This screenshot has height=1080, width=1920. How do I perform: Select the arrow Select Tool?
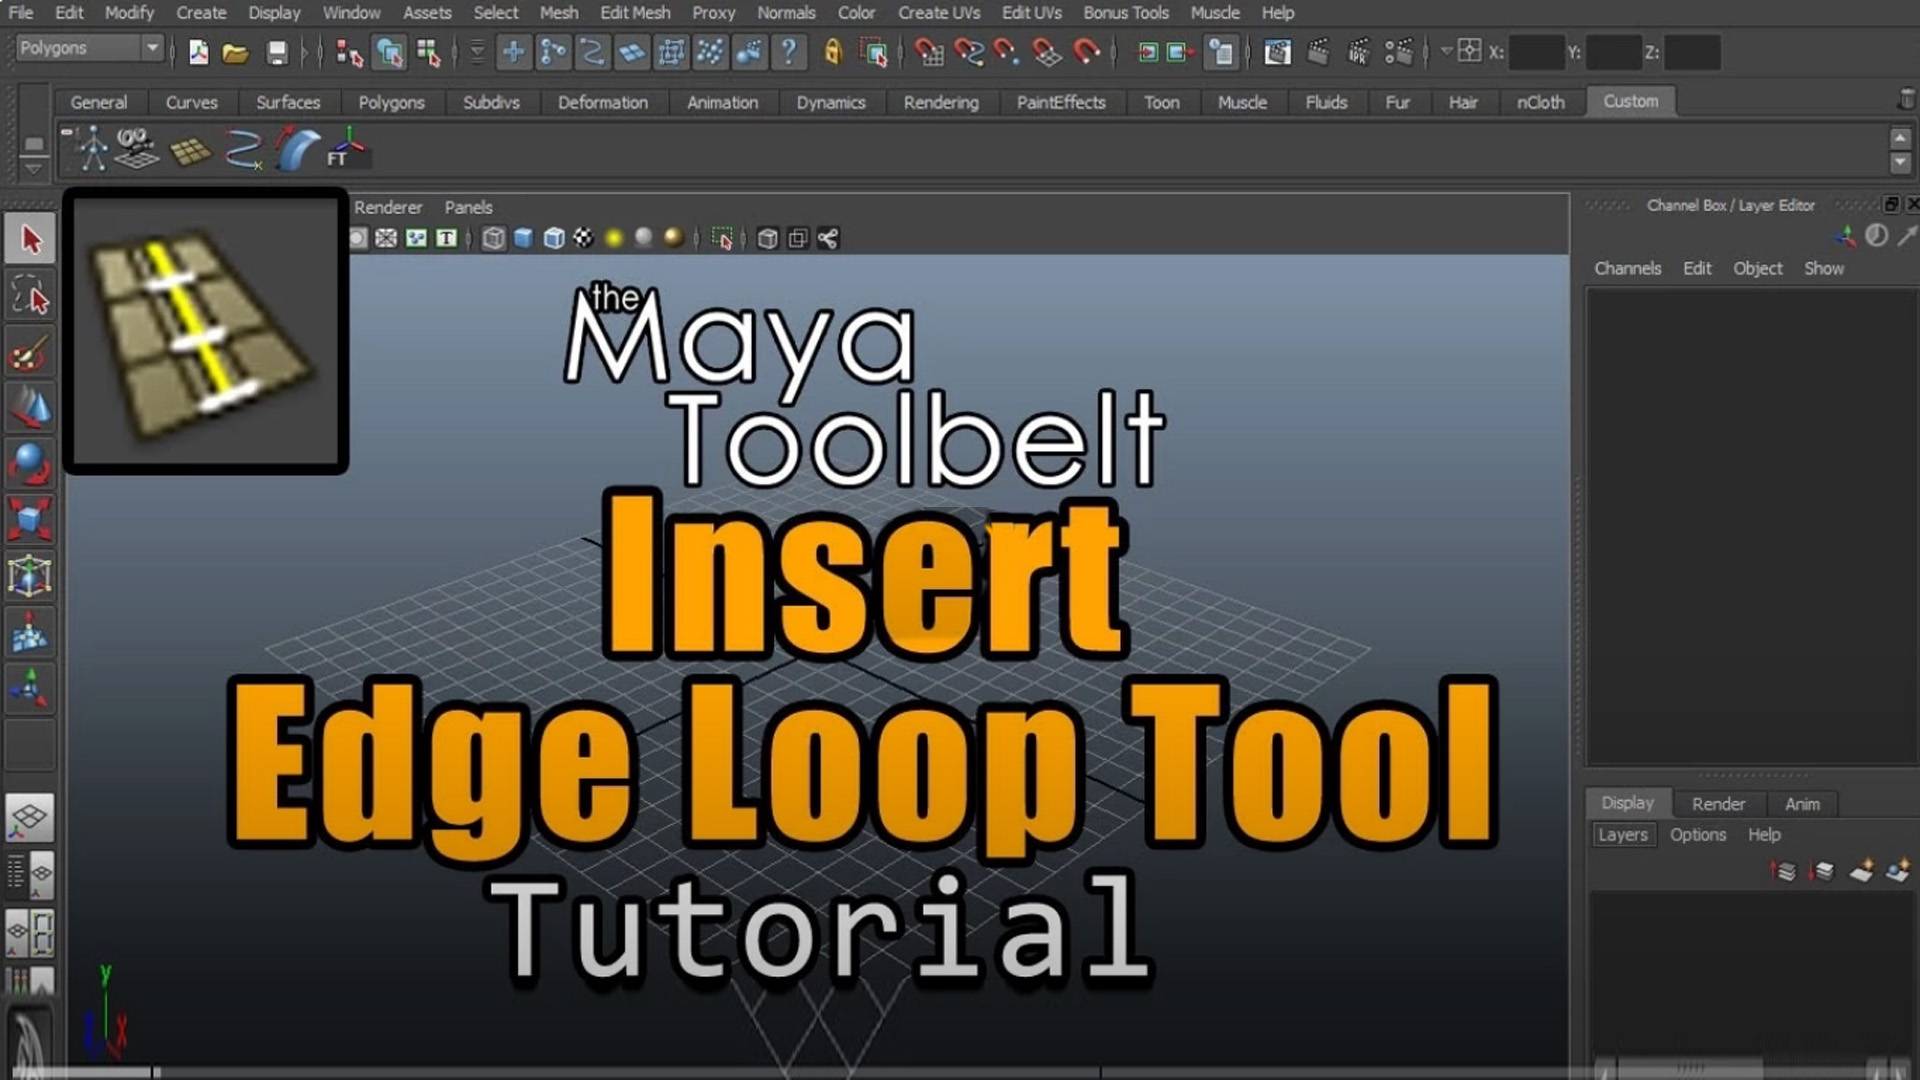click(30, 240)
